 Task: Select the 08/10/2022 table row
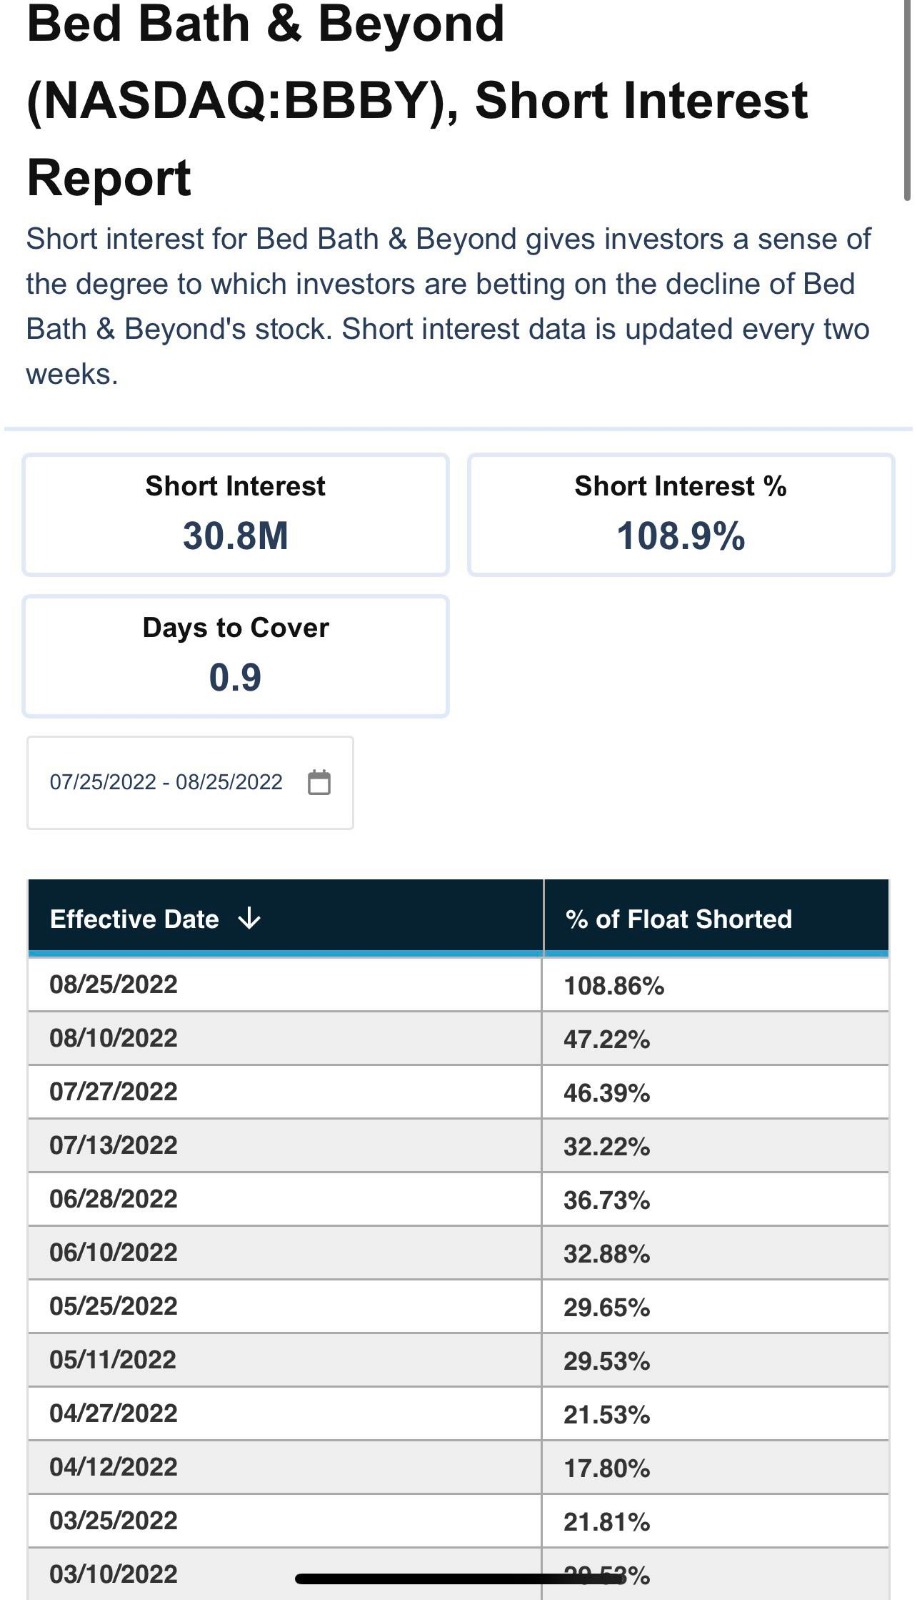114,1038
